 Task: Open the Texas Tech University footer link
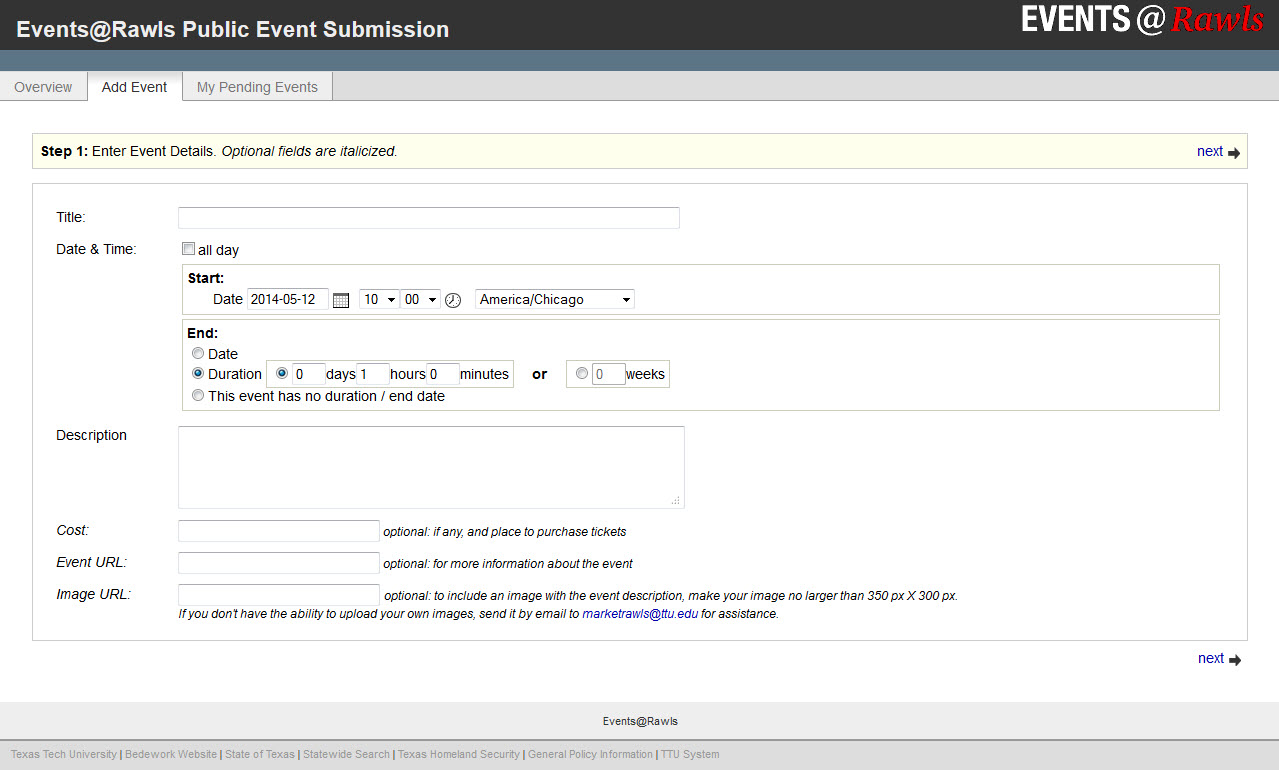tap(64, 754)
